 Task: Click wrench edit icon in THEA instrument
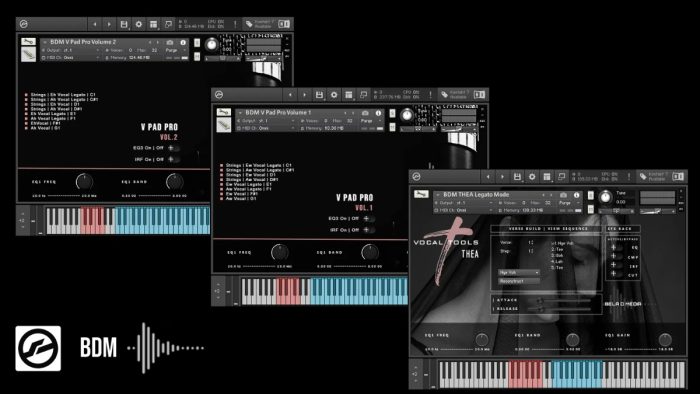pyautogui.click(x=421, y=194)
